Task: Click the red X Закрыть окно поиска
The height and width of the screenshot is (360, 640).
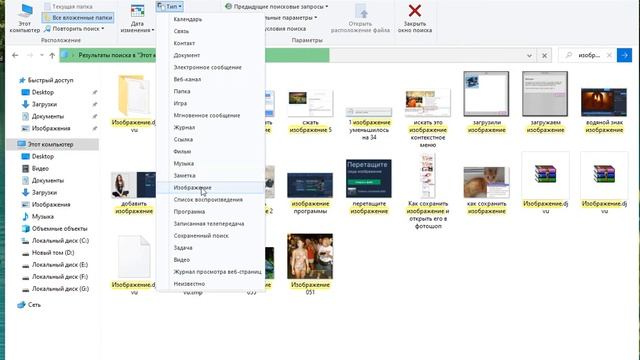Action: coord(415,18)
